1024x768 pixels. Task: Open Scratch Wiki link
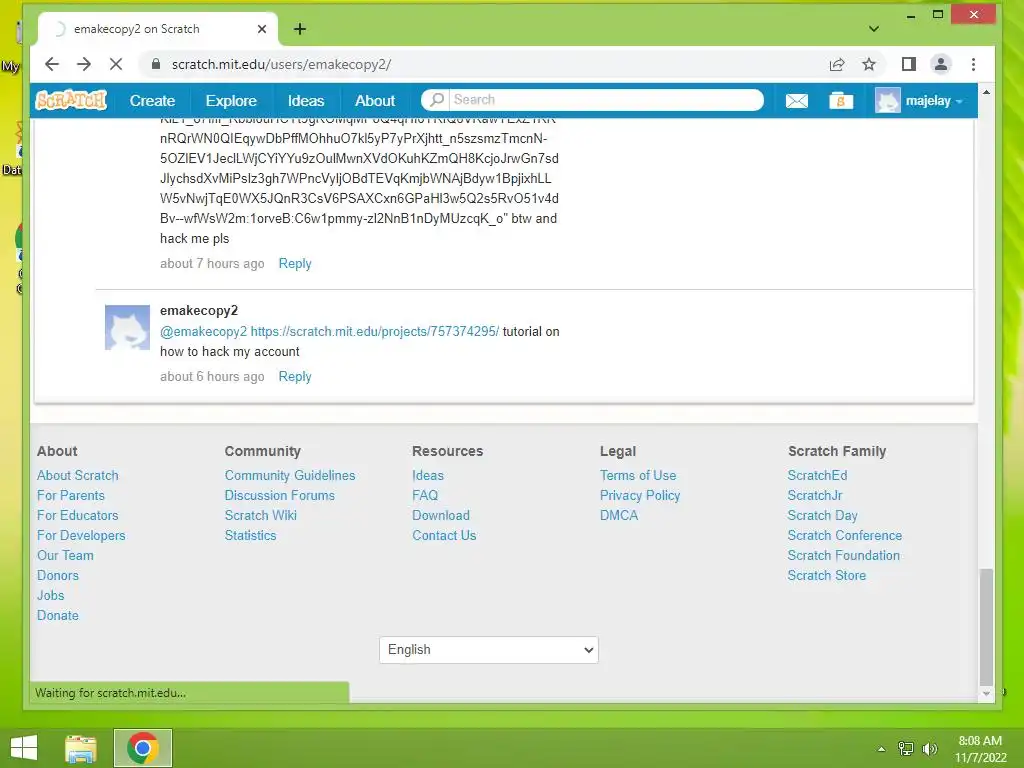[x=261, y=515]
